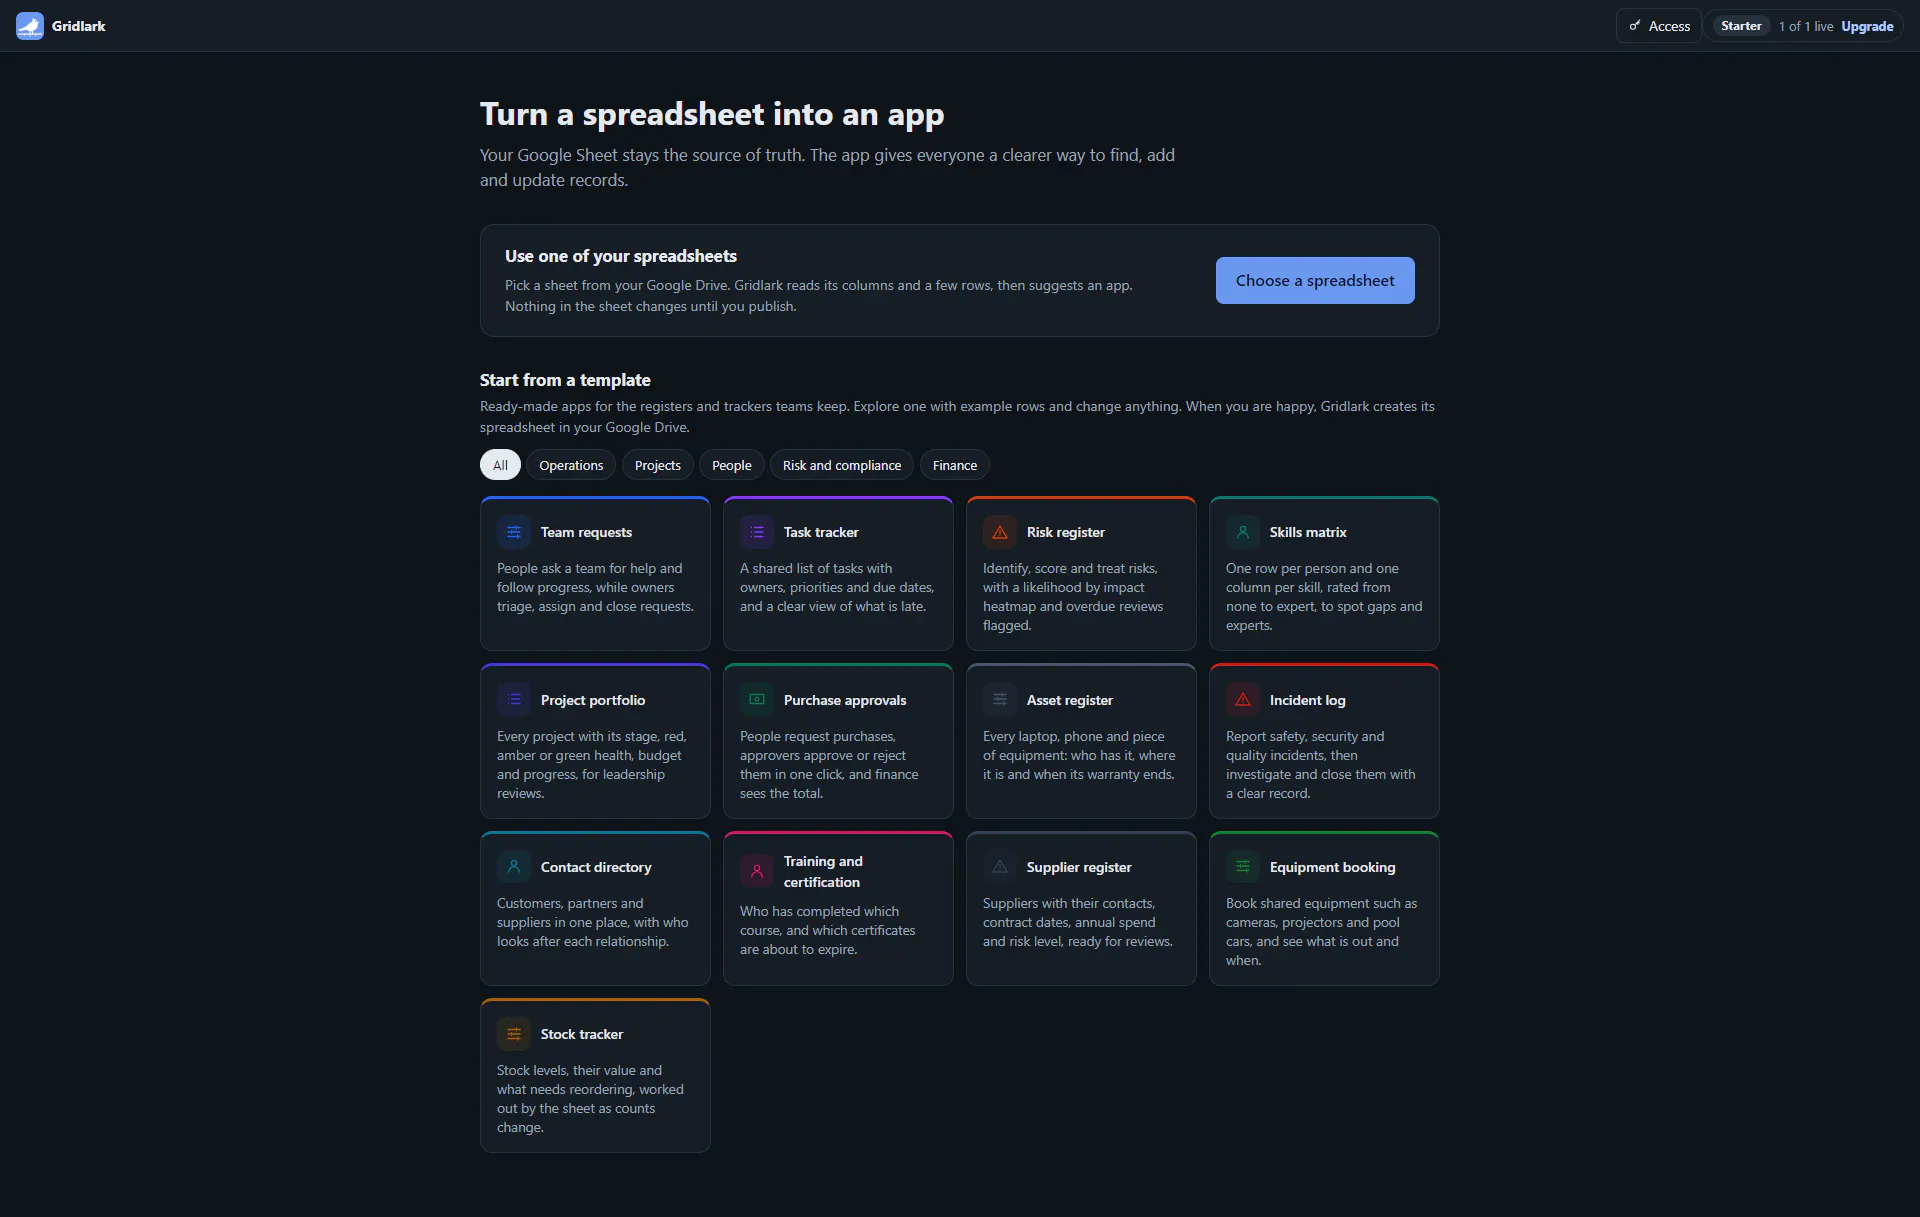1920x1217 pixels.
Task: Click the Purchase approvals money icon
Action: [757, 700]
